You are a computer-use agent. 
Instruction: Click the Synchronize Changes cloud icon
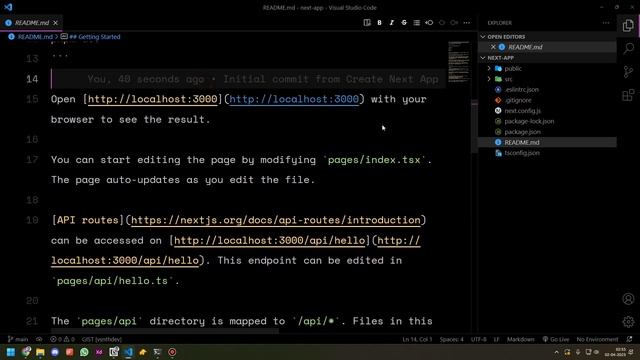[39, 339]
